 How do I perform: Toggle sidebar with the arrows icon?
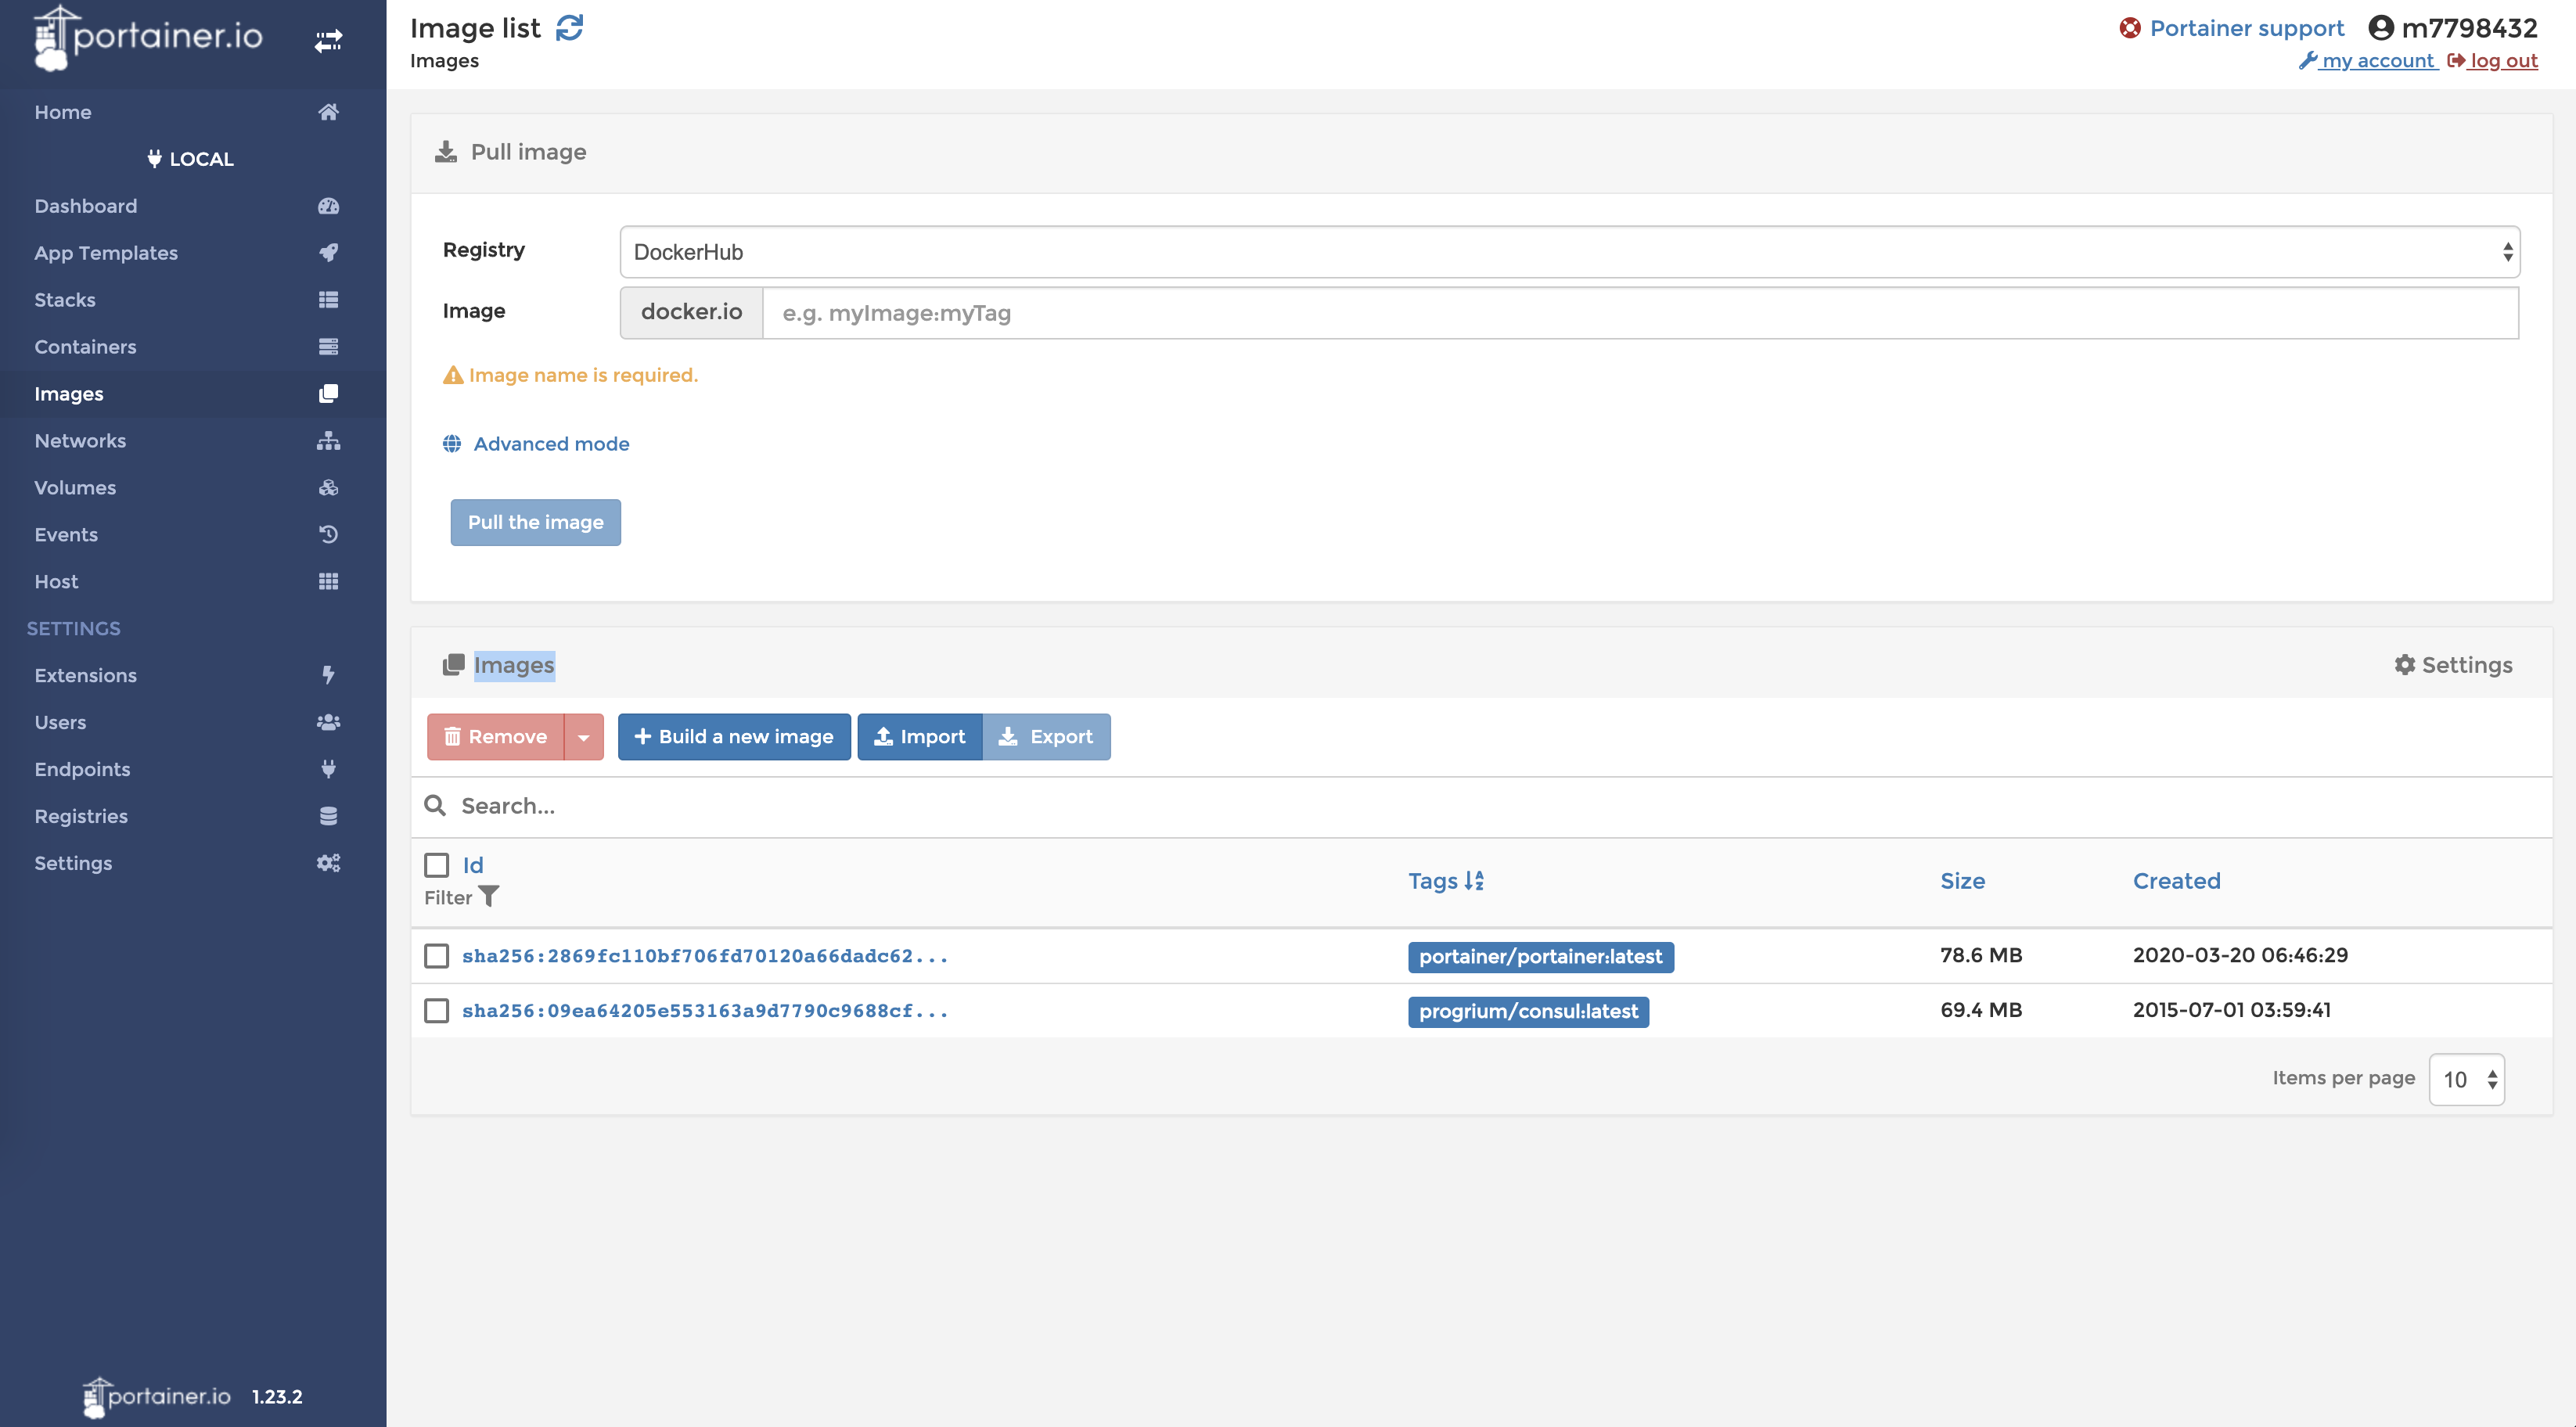[x=328, y=41]
